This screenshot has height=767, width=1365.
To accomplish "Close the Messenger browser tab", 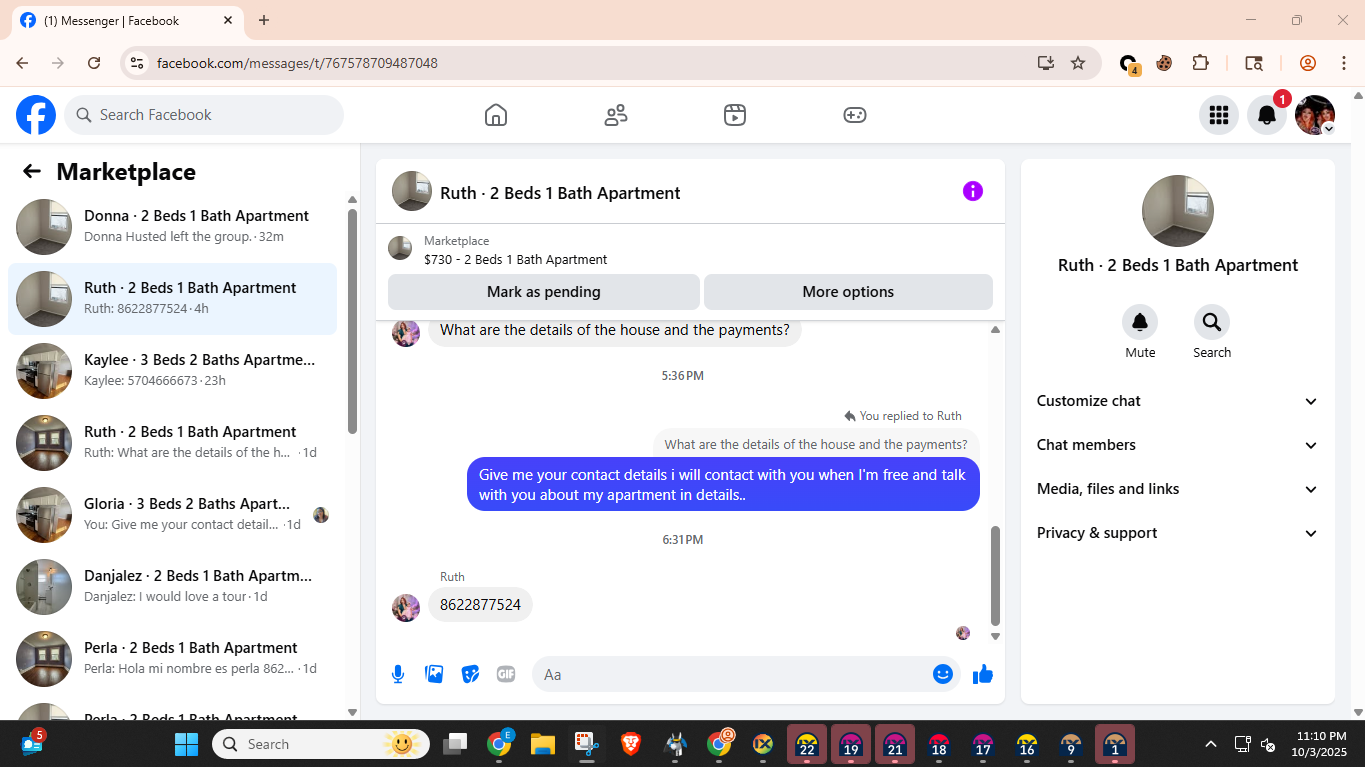I will pos(228,20).
